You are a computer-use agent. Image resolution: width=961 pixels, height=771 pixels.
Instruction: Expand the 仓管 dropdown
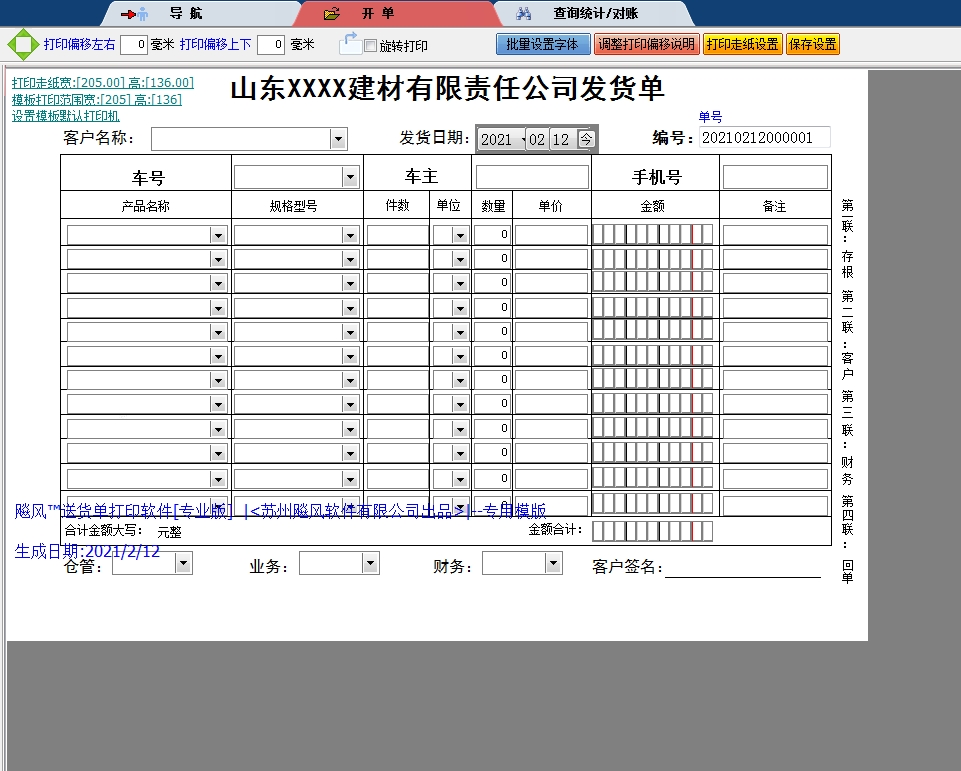pyautogui.click(x=182, y=563)
